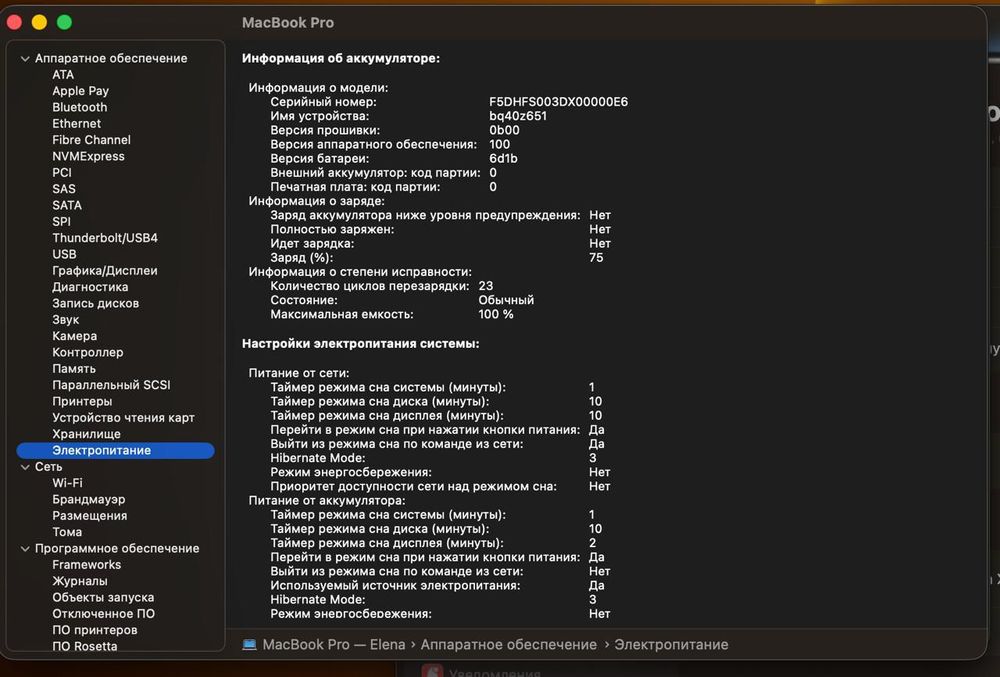Select Тома under Сеть
1000x677 pixels.
coord(67,532)
